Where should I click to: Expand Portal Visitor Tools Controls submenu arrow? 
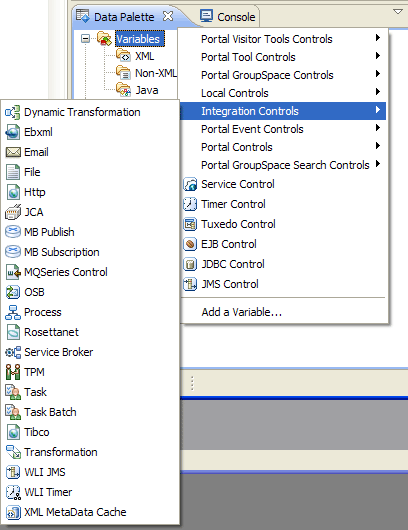tap(378, 38)
